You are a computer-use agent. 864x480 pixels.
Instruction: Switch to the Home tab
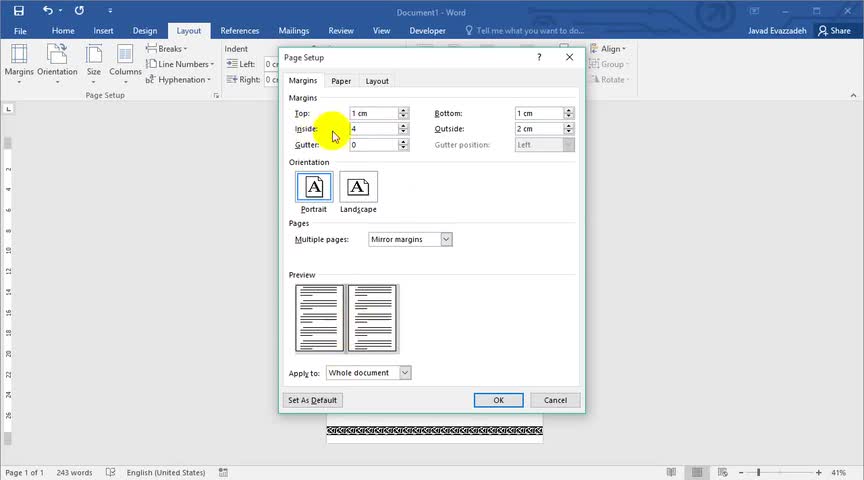tap(63, 31)
